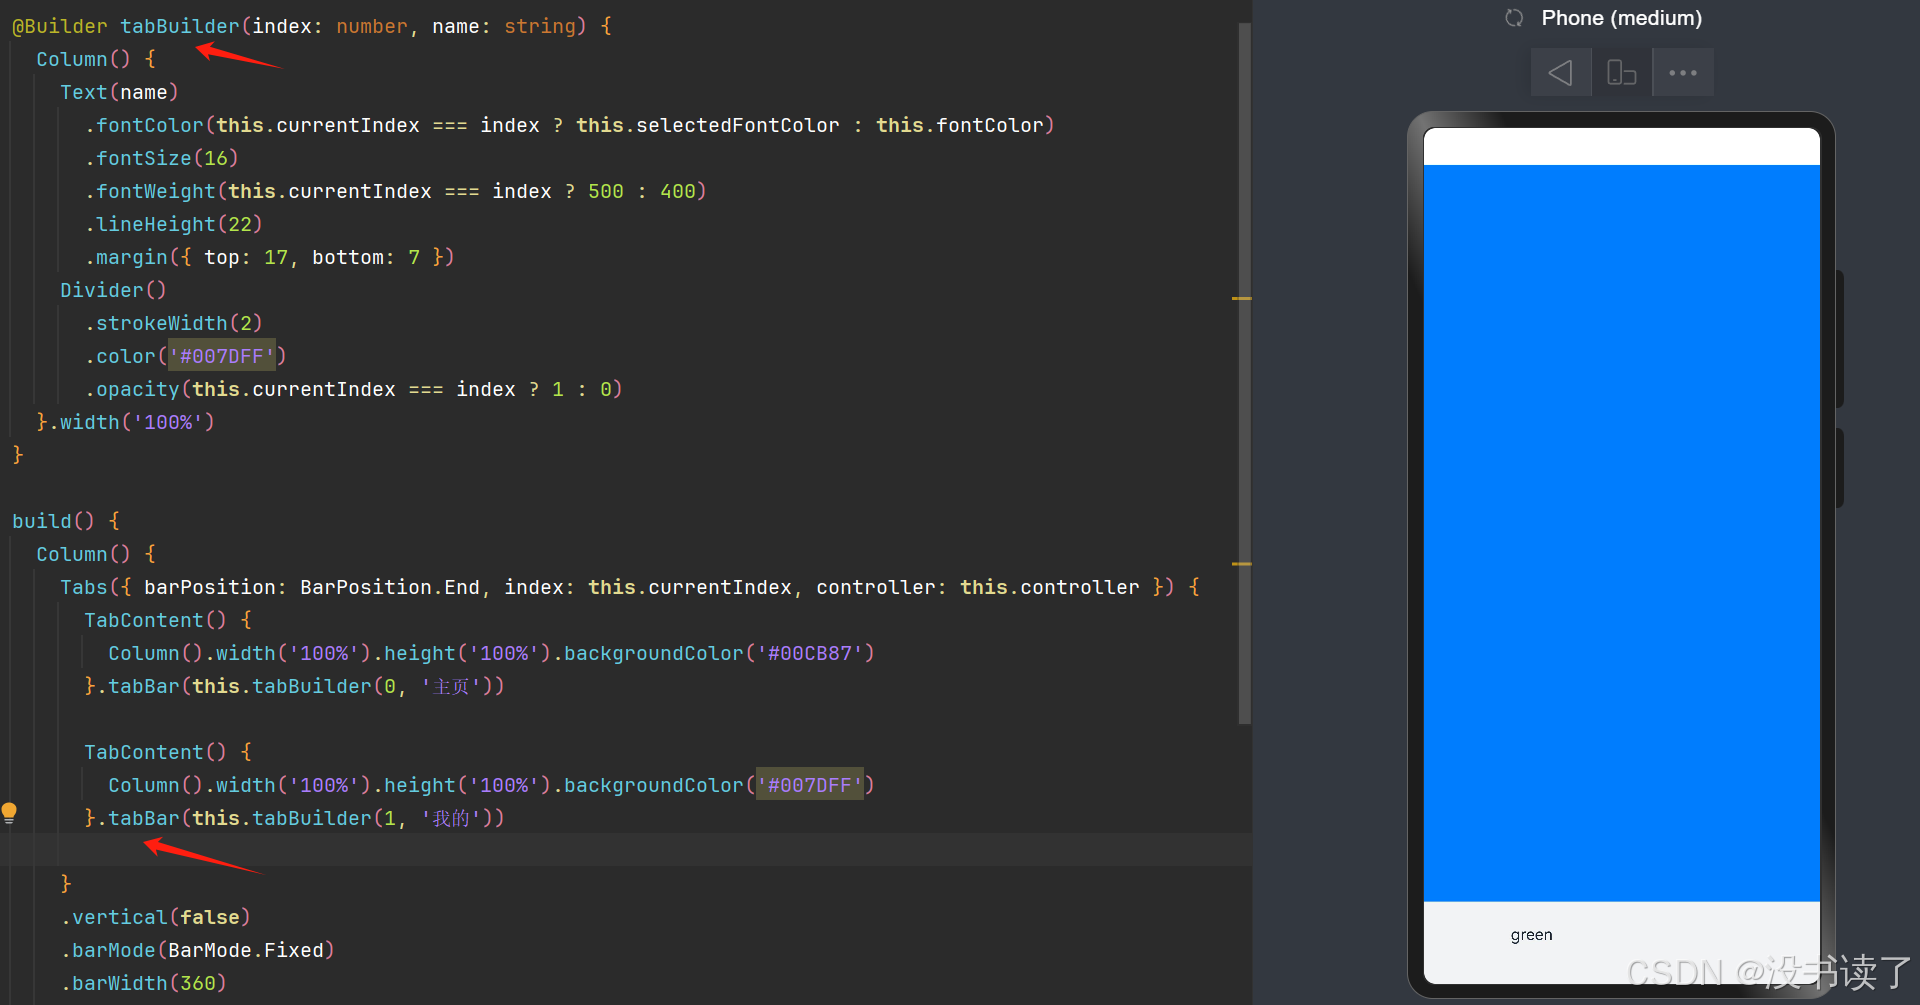This screenshot has height=1005, width=1920.
Task: Click the '#00CB87' backgroundColor value
Action: (x=809, y=653)
